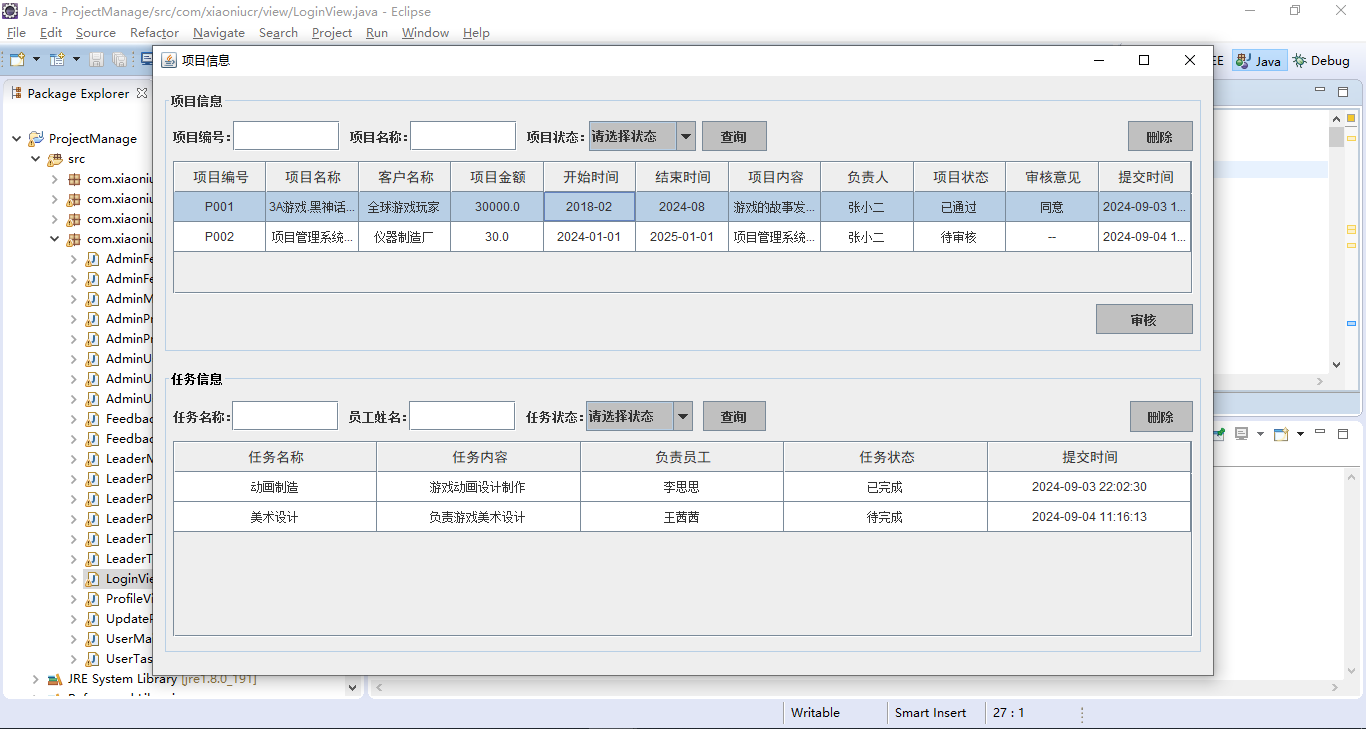Click the blue marker in the overview ruler
1366x729 pixels.
tap(1351, 323)
